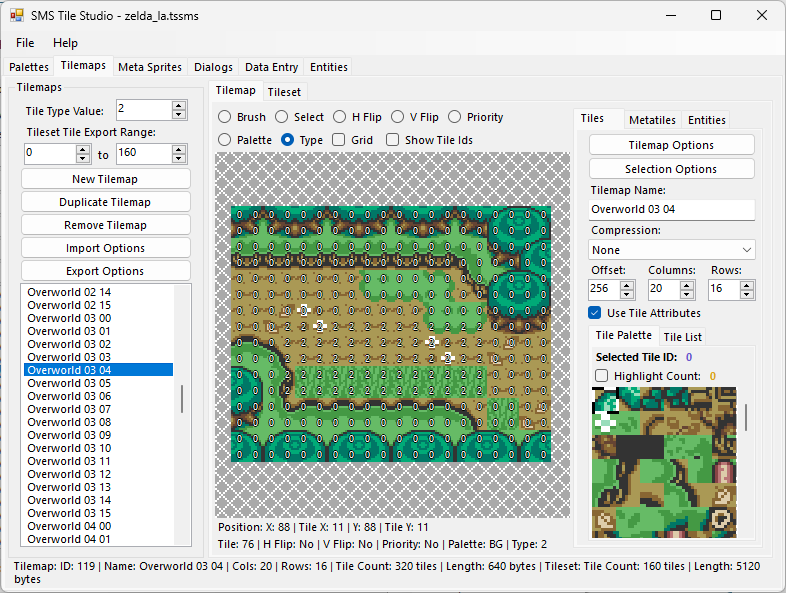Screen dimensions: 786x593
Task: Click the Tile Type Value field
Action: click(144, 110)
